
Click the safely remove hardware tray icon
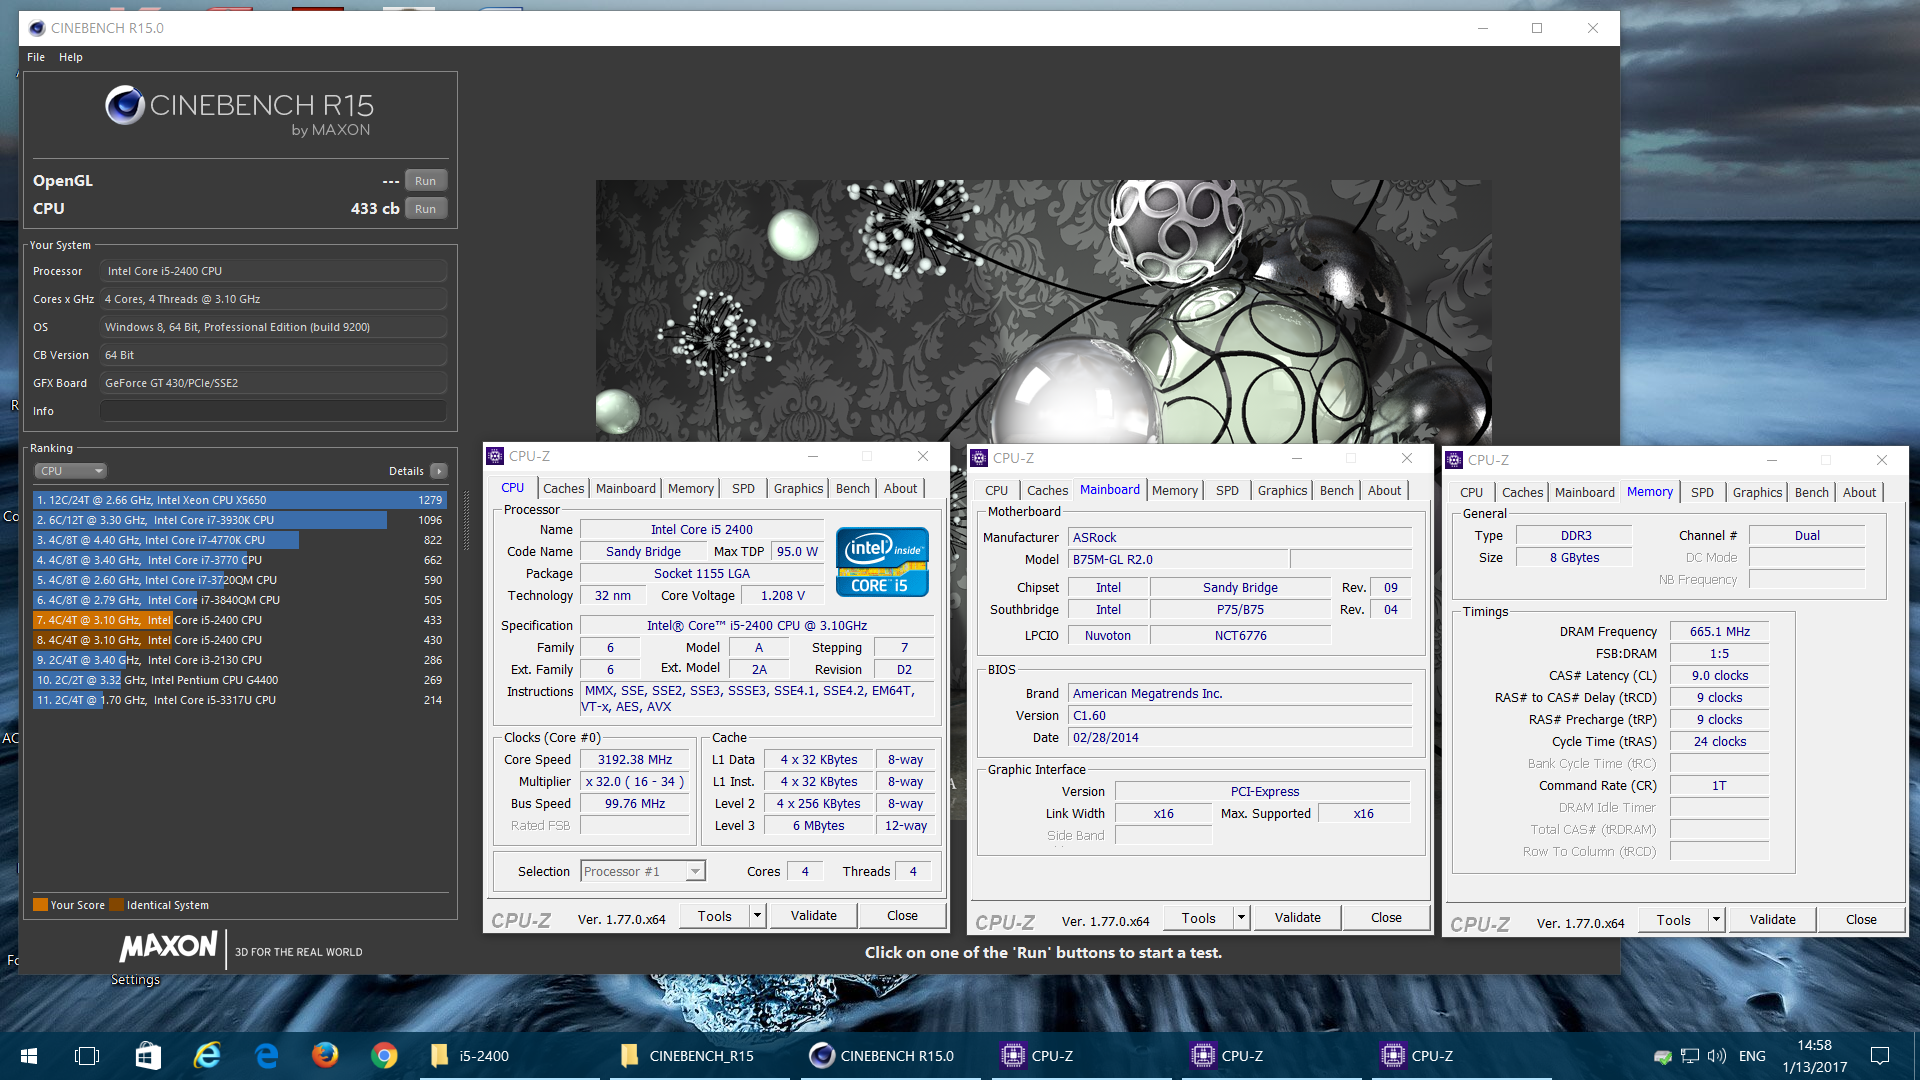click(x=1662, y=1057)
